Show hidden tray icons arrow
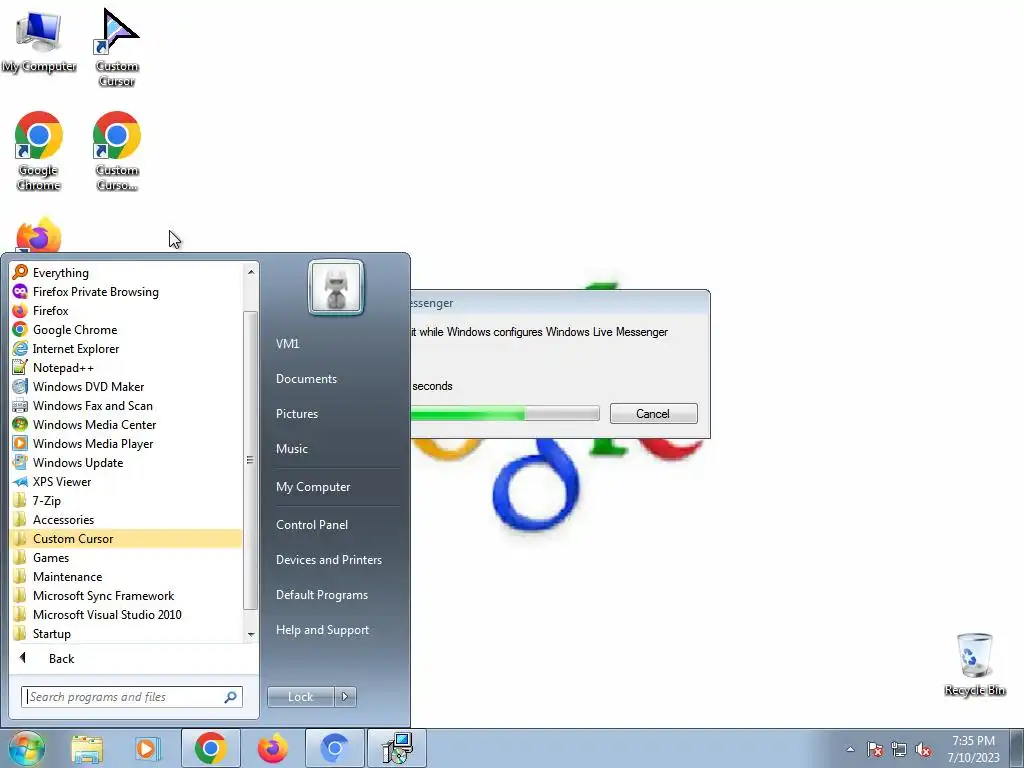 (x=850, y=749)
